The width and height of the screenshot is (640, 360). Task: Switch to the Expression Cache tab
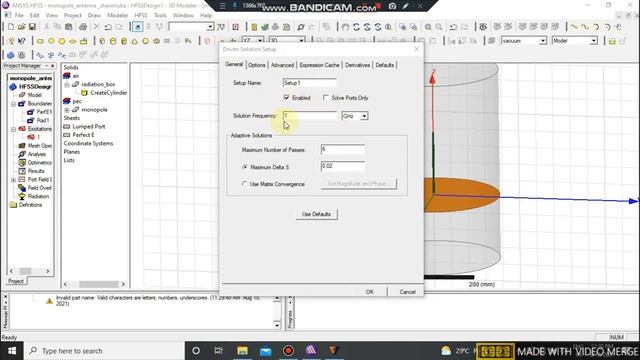click(x=319, y=65)
